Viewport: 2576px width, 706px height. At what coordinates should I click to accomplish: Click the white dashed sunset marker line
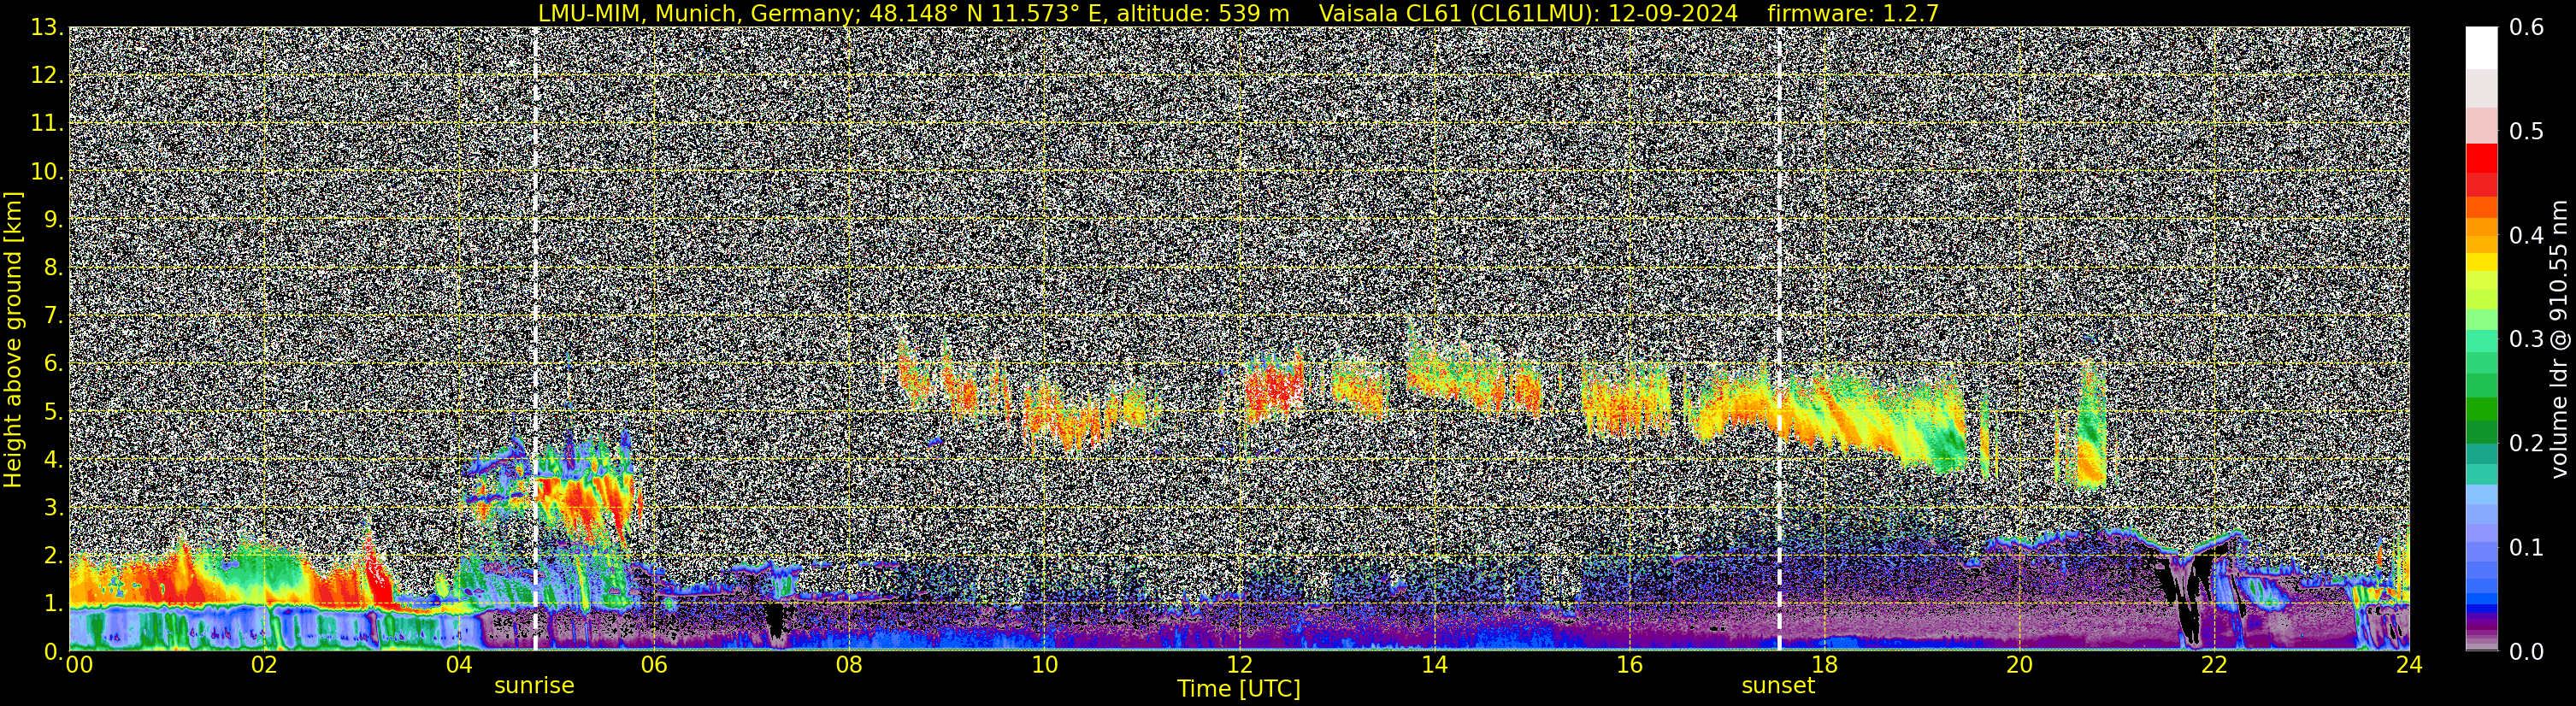(x=1779, y=339)
